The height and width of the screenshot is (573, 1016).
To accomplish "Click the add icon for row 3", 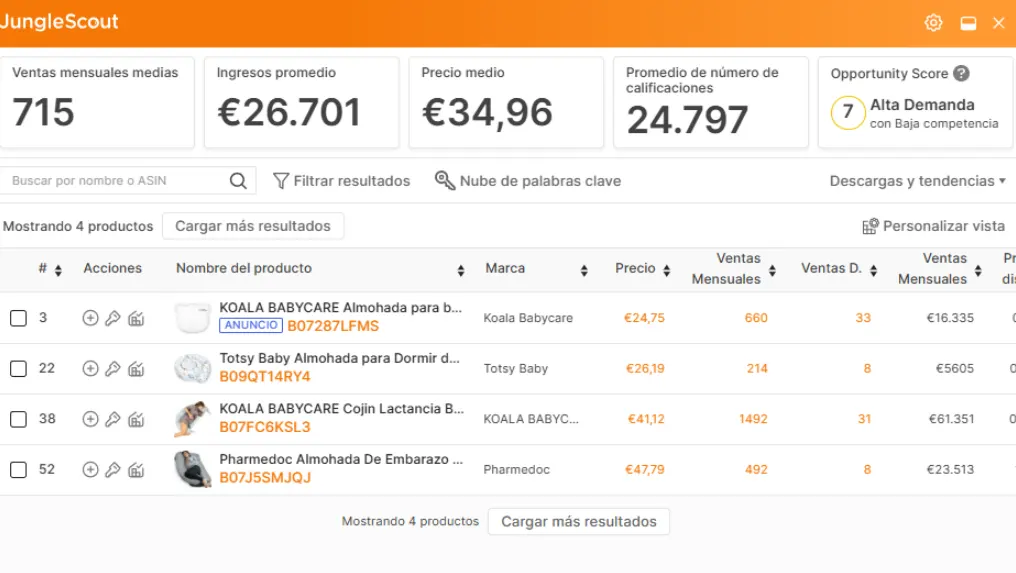I will 90,318.
